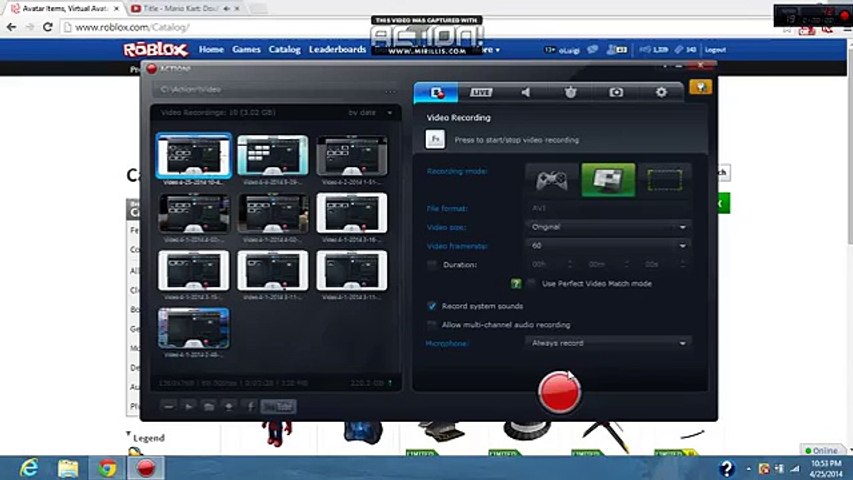Select the third recording thumbnail in top row
853x480 pixels.
[352, 156]
